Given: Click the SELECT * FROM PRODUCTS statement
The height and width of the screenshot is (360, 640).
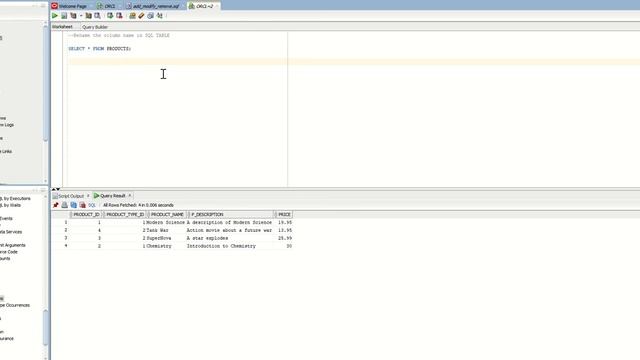Looking at the screenshot, I should [x=100, y=49].
